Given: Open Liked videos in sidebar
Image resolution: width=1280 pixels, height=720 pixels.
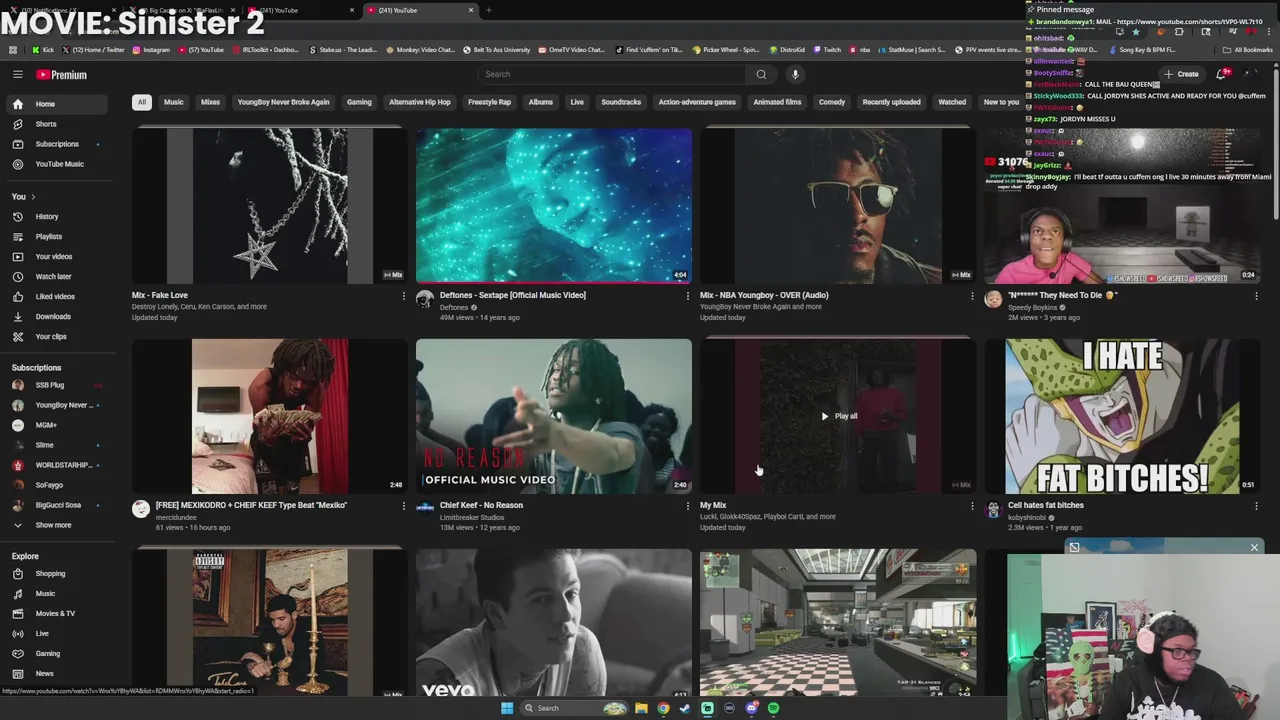Looking at the screenshot, I should pyautogui.click(x=58, y=296).
